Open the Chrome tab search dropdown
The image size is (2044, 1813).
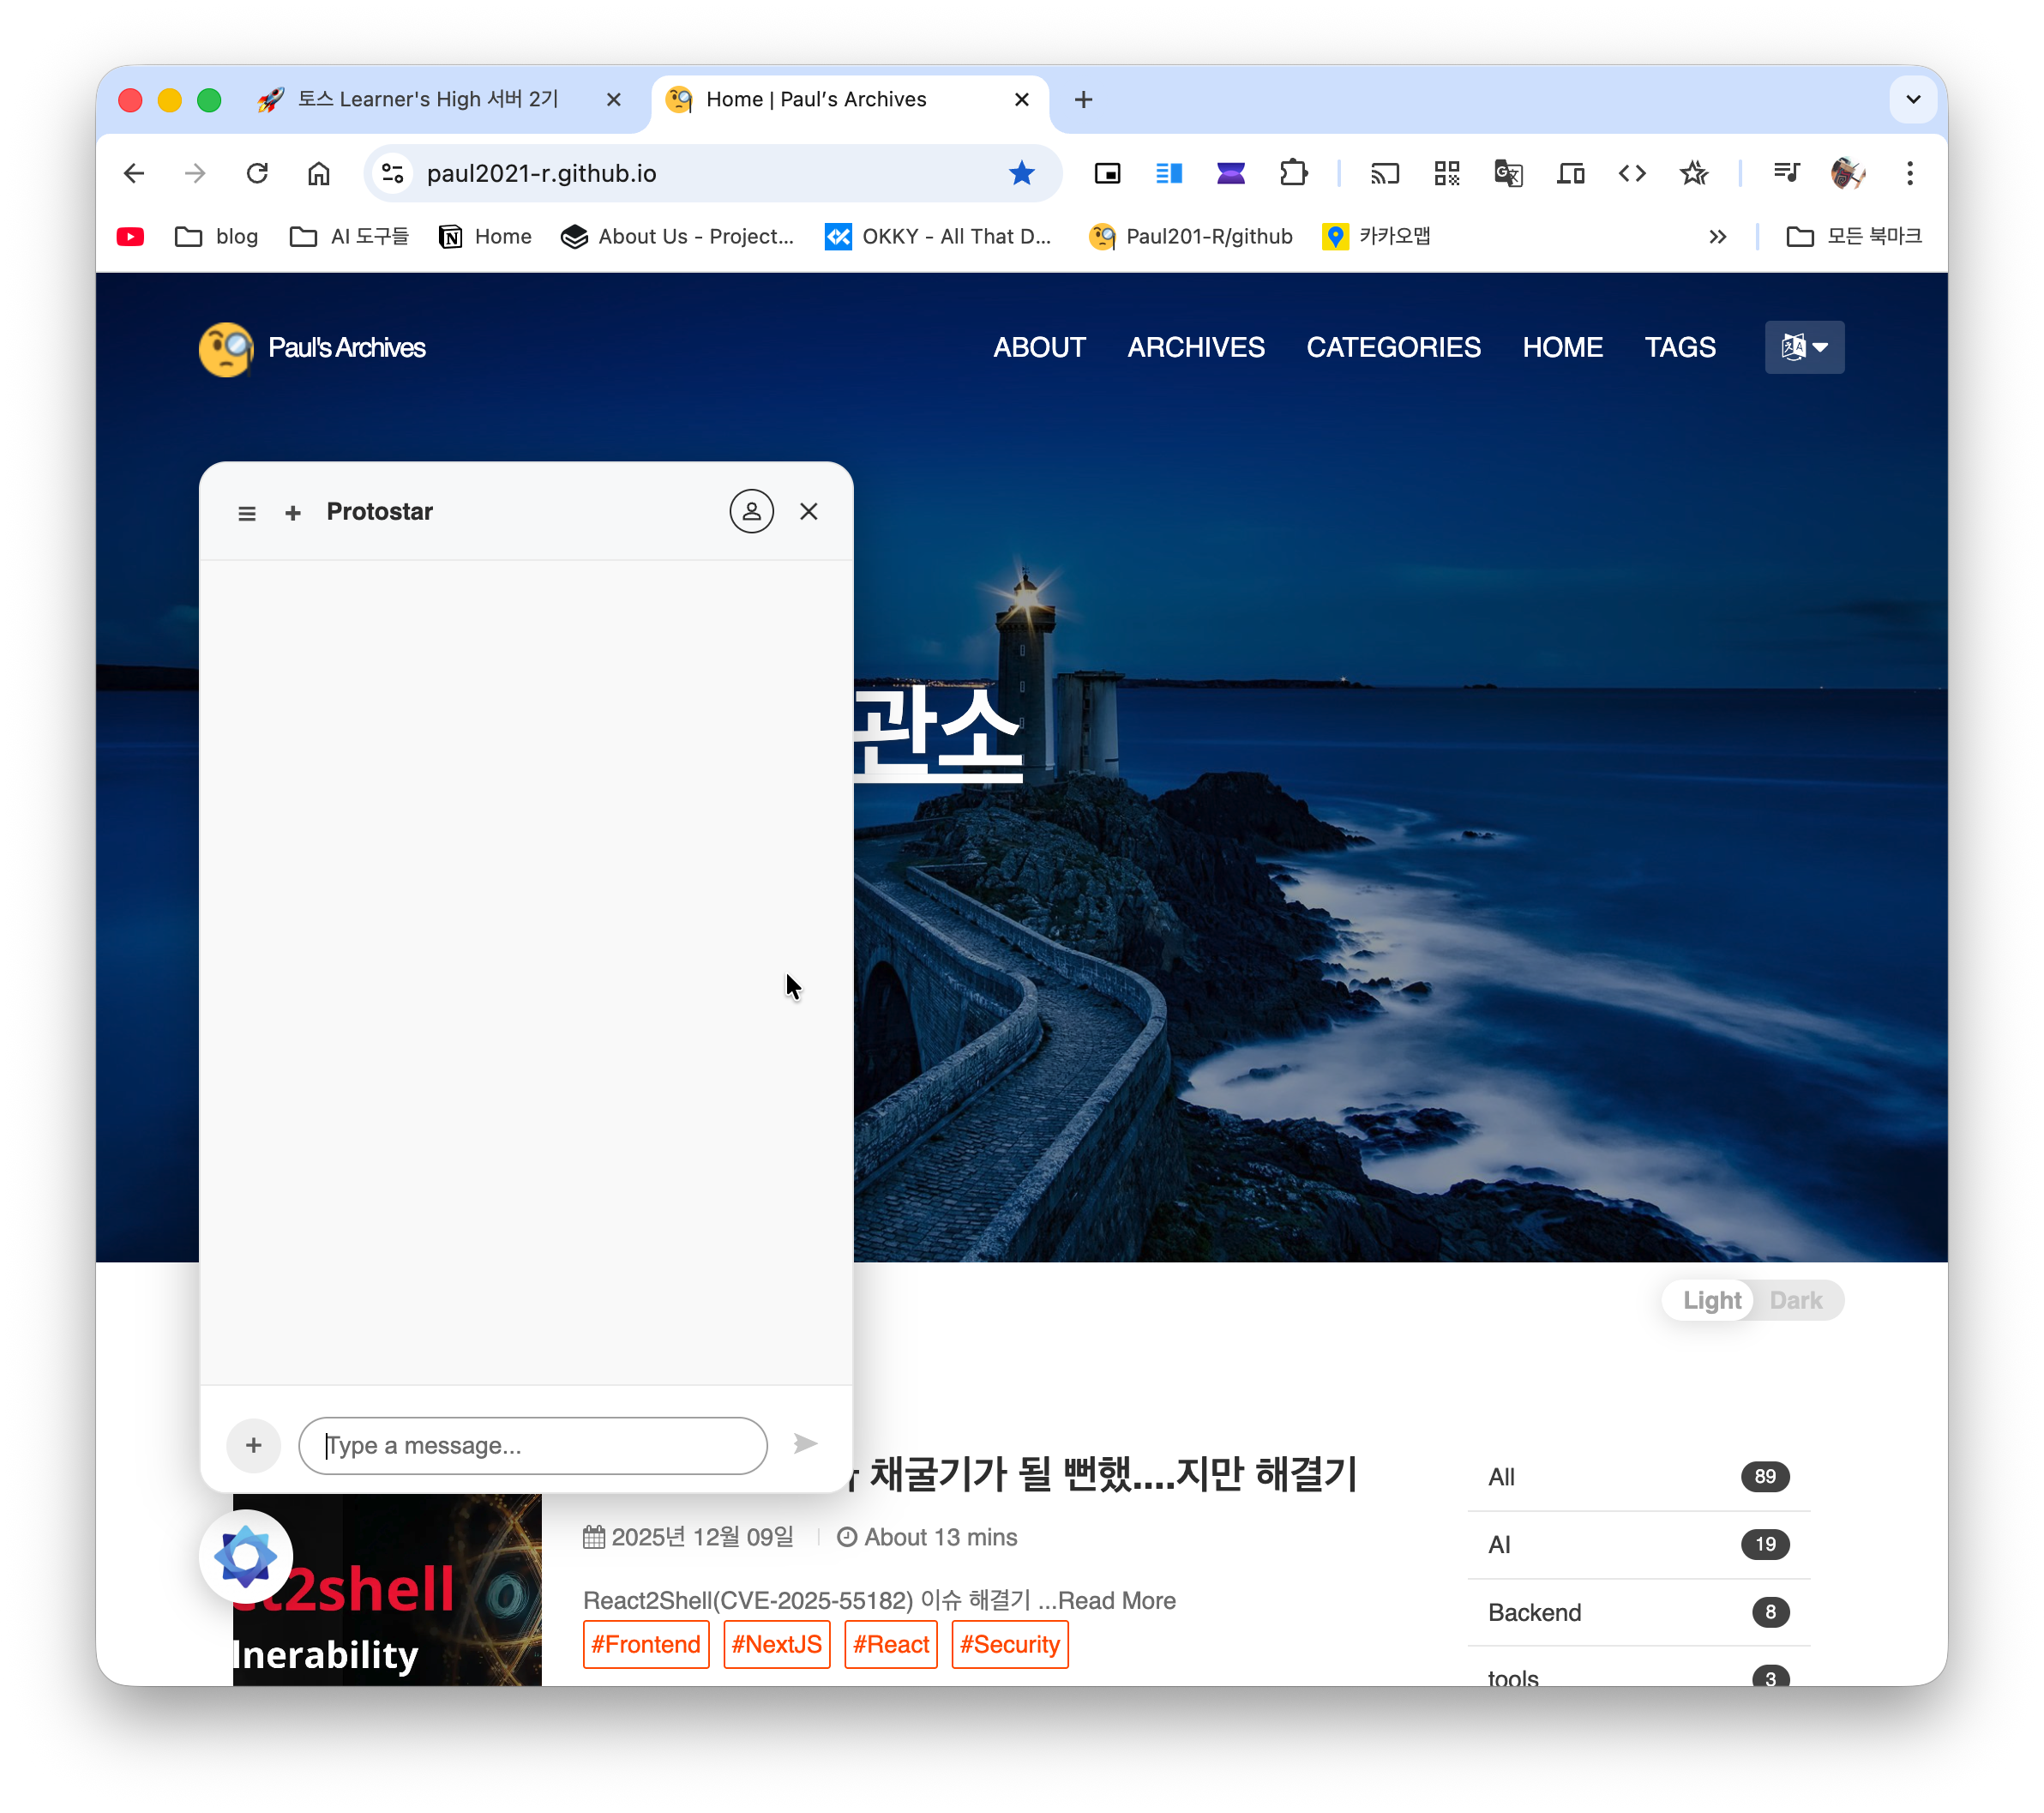coord(1912,100)
